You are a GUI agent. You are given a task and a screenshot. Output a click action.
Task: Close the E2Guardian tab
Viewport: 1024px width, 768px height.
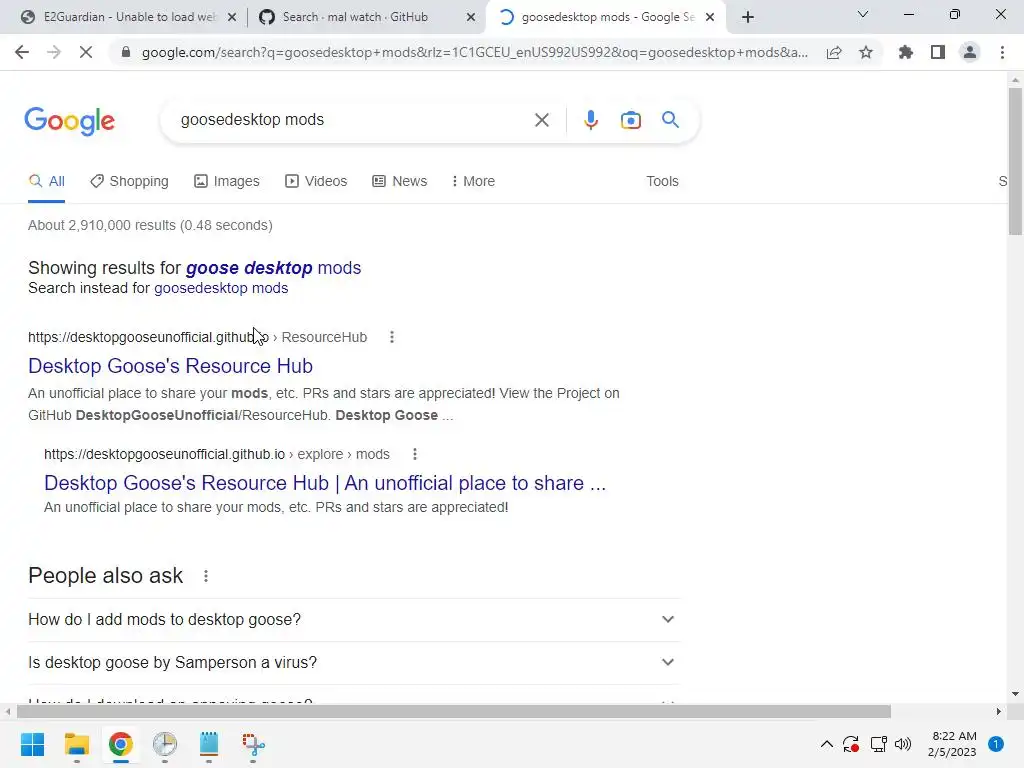pyautogui.click(x=232, y=18)
